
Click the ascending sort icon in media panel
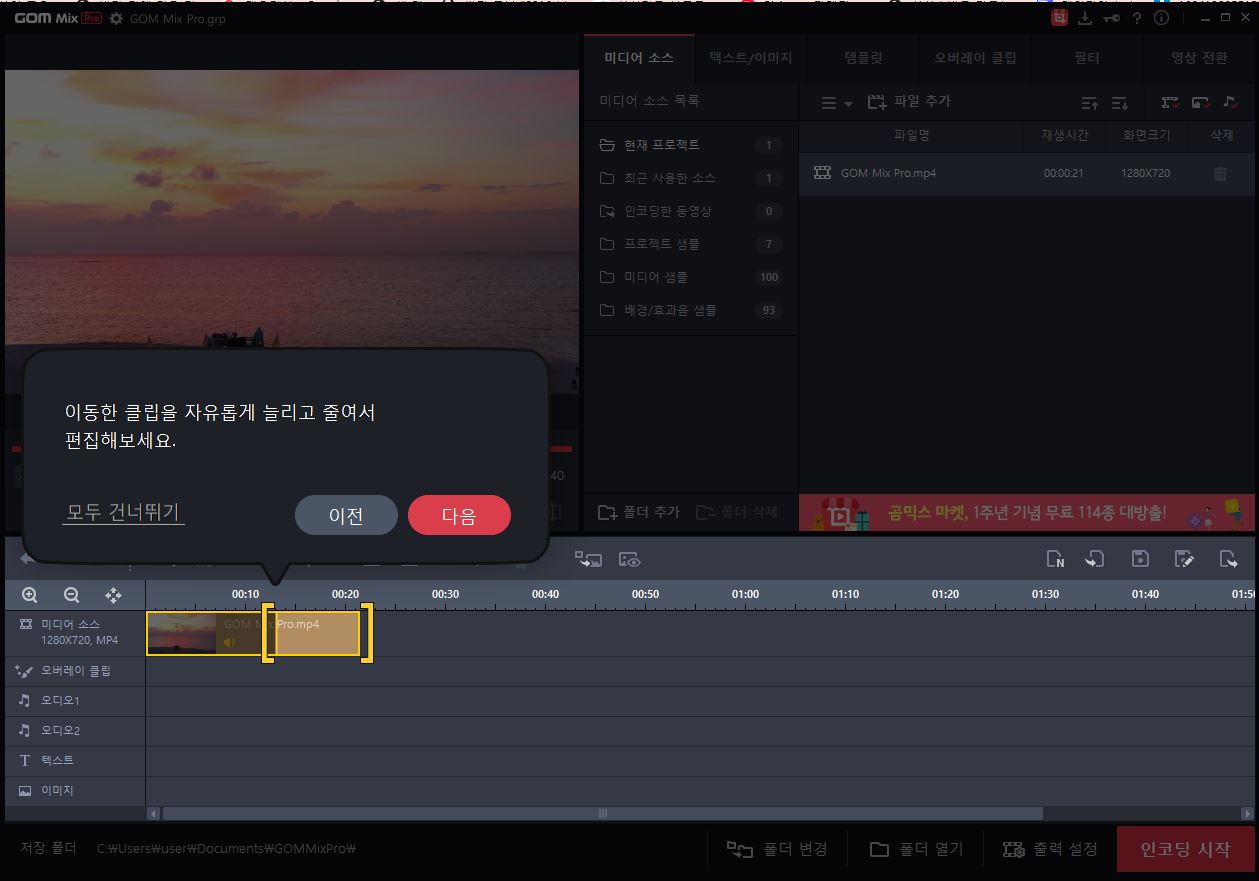point(1089,101)
